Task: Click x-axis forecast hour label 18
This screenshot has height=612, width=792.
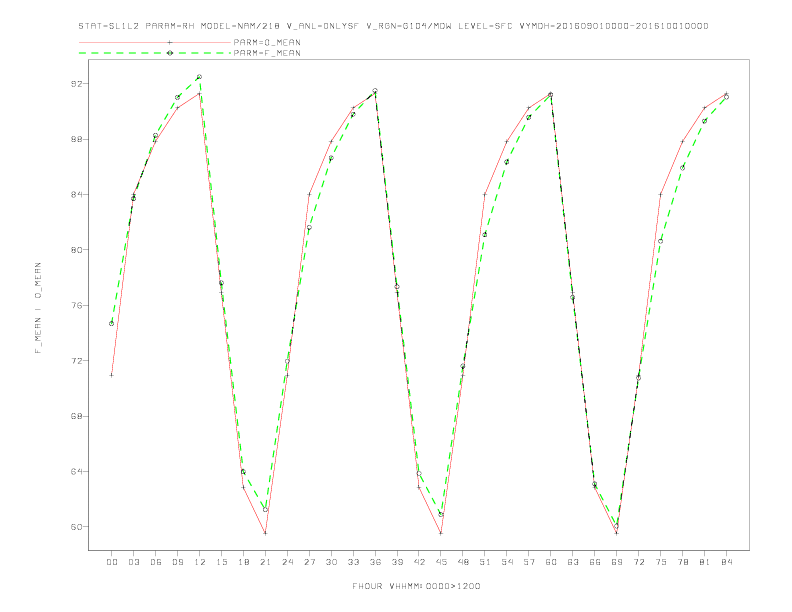Action: [243, 562]
